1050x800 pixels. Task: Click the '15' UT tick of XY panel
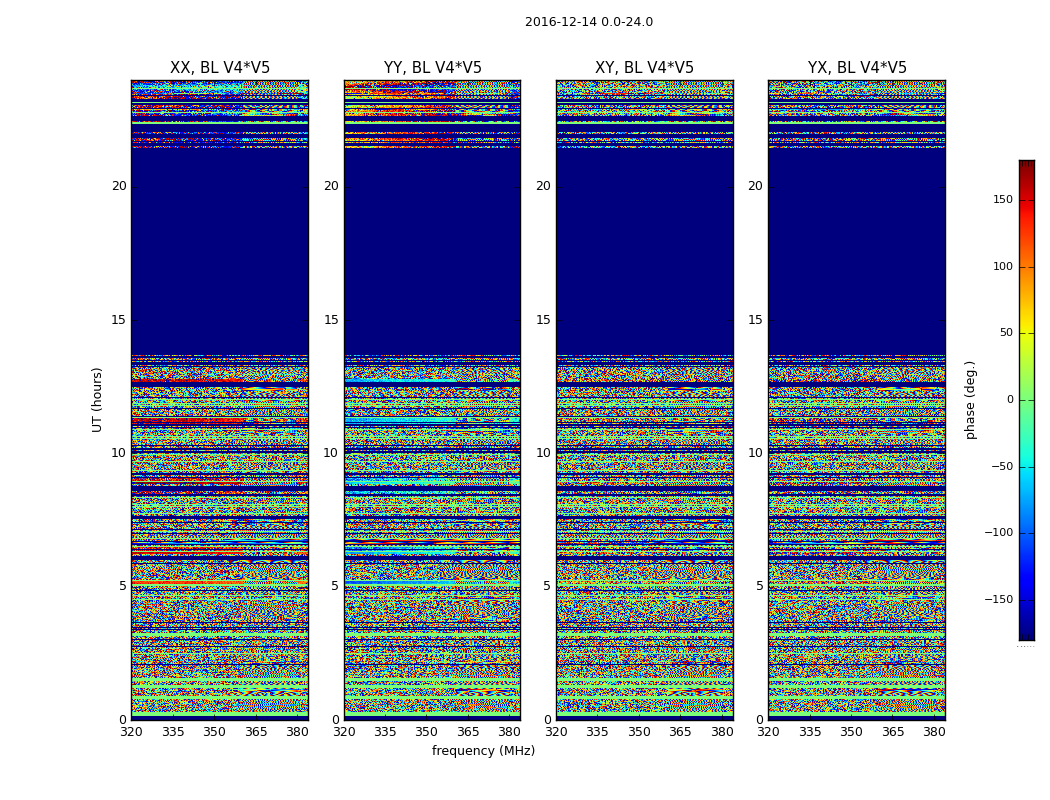coord(544,319)
